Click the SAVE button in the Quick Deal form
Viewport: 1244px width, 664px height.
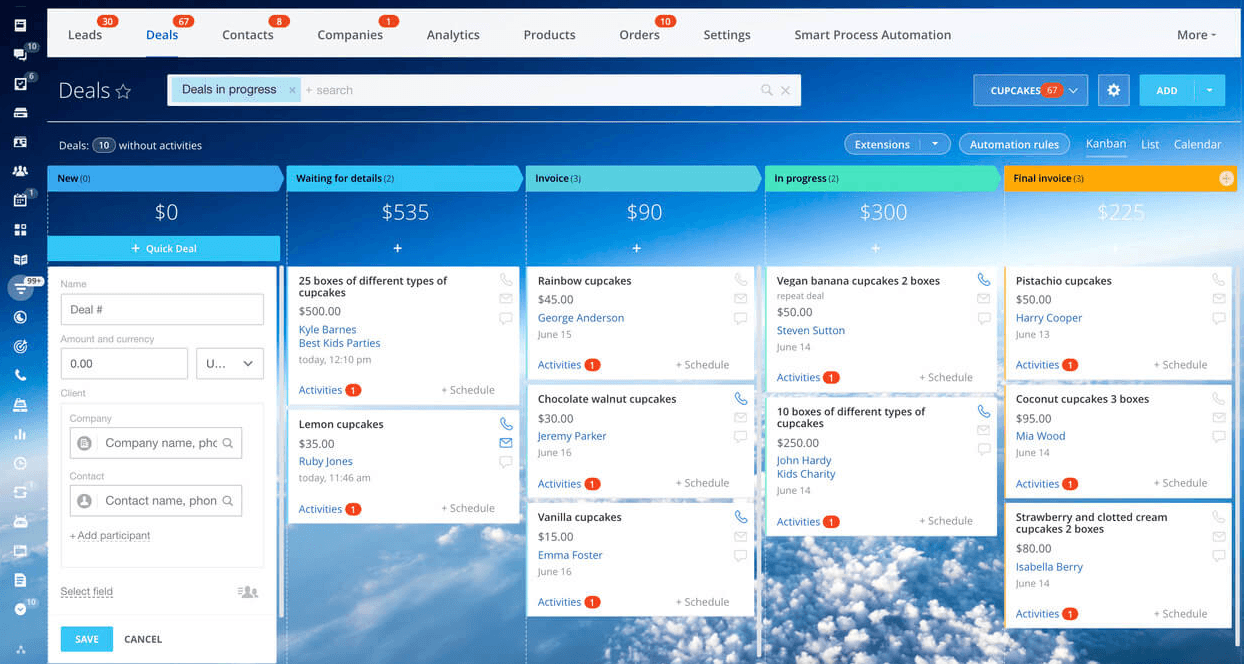[x=86, y=639]
